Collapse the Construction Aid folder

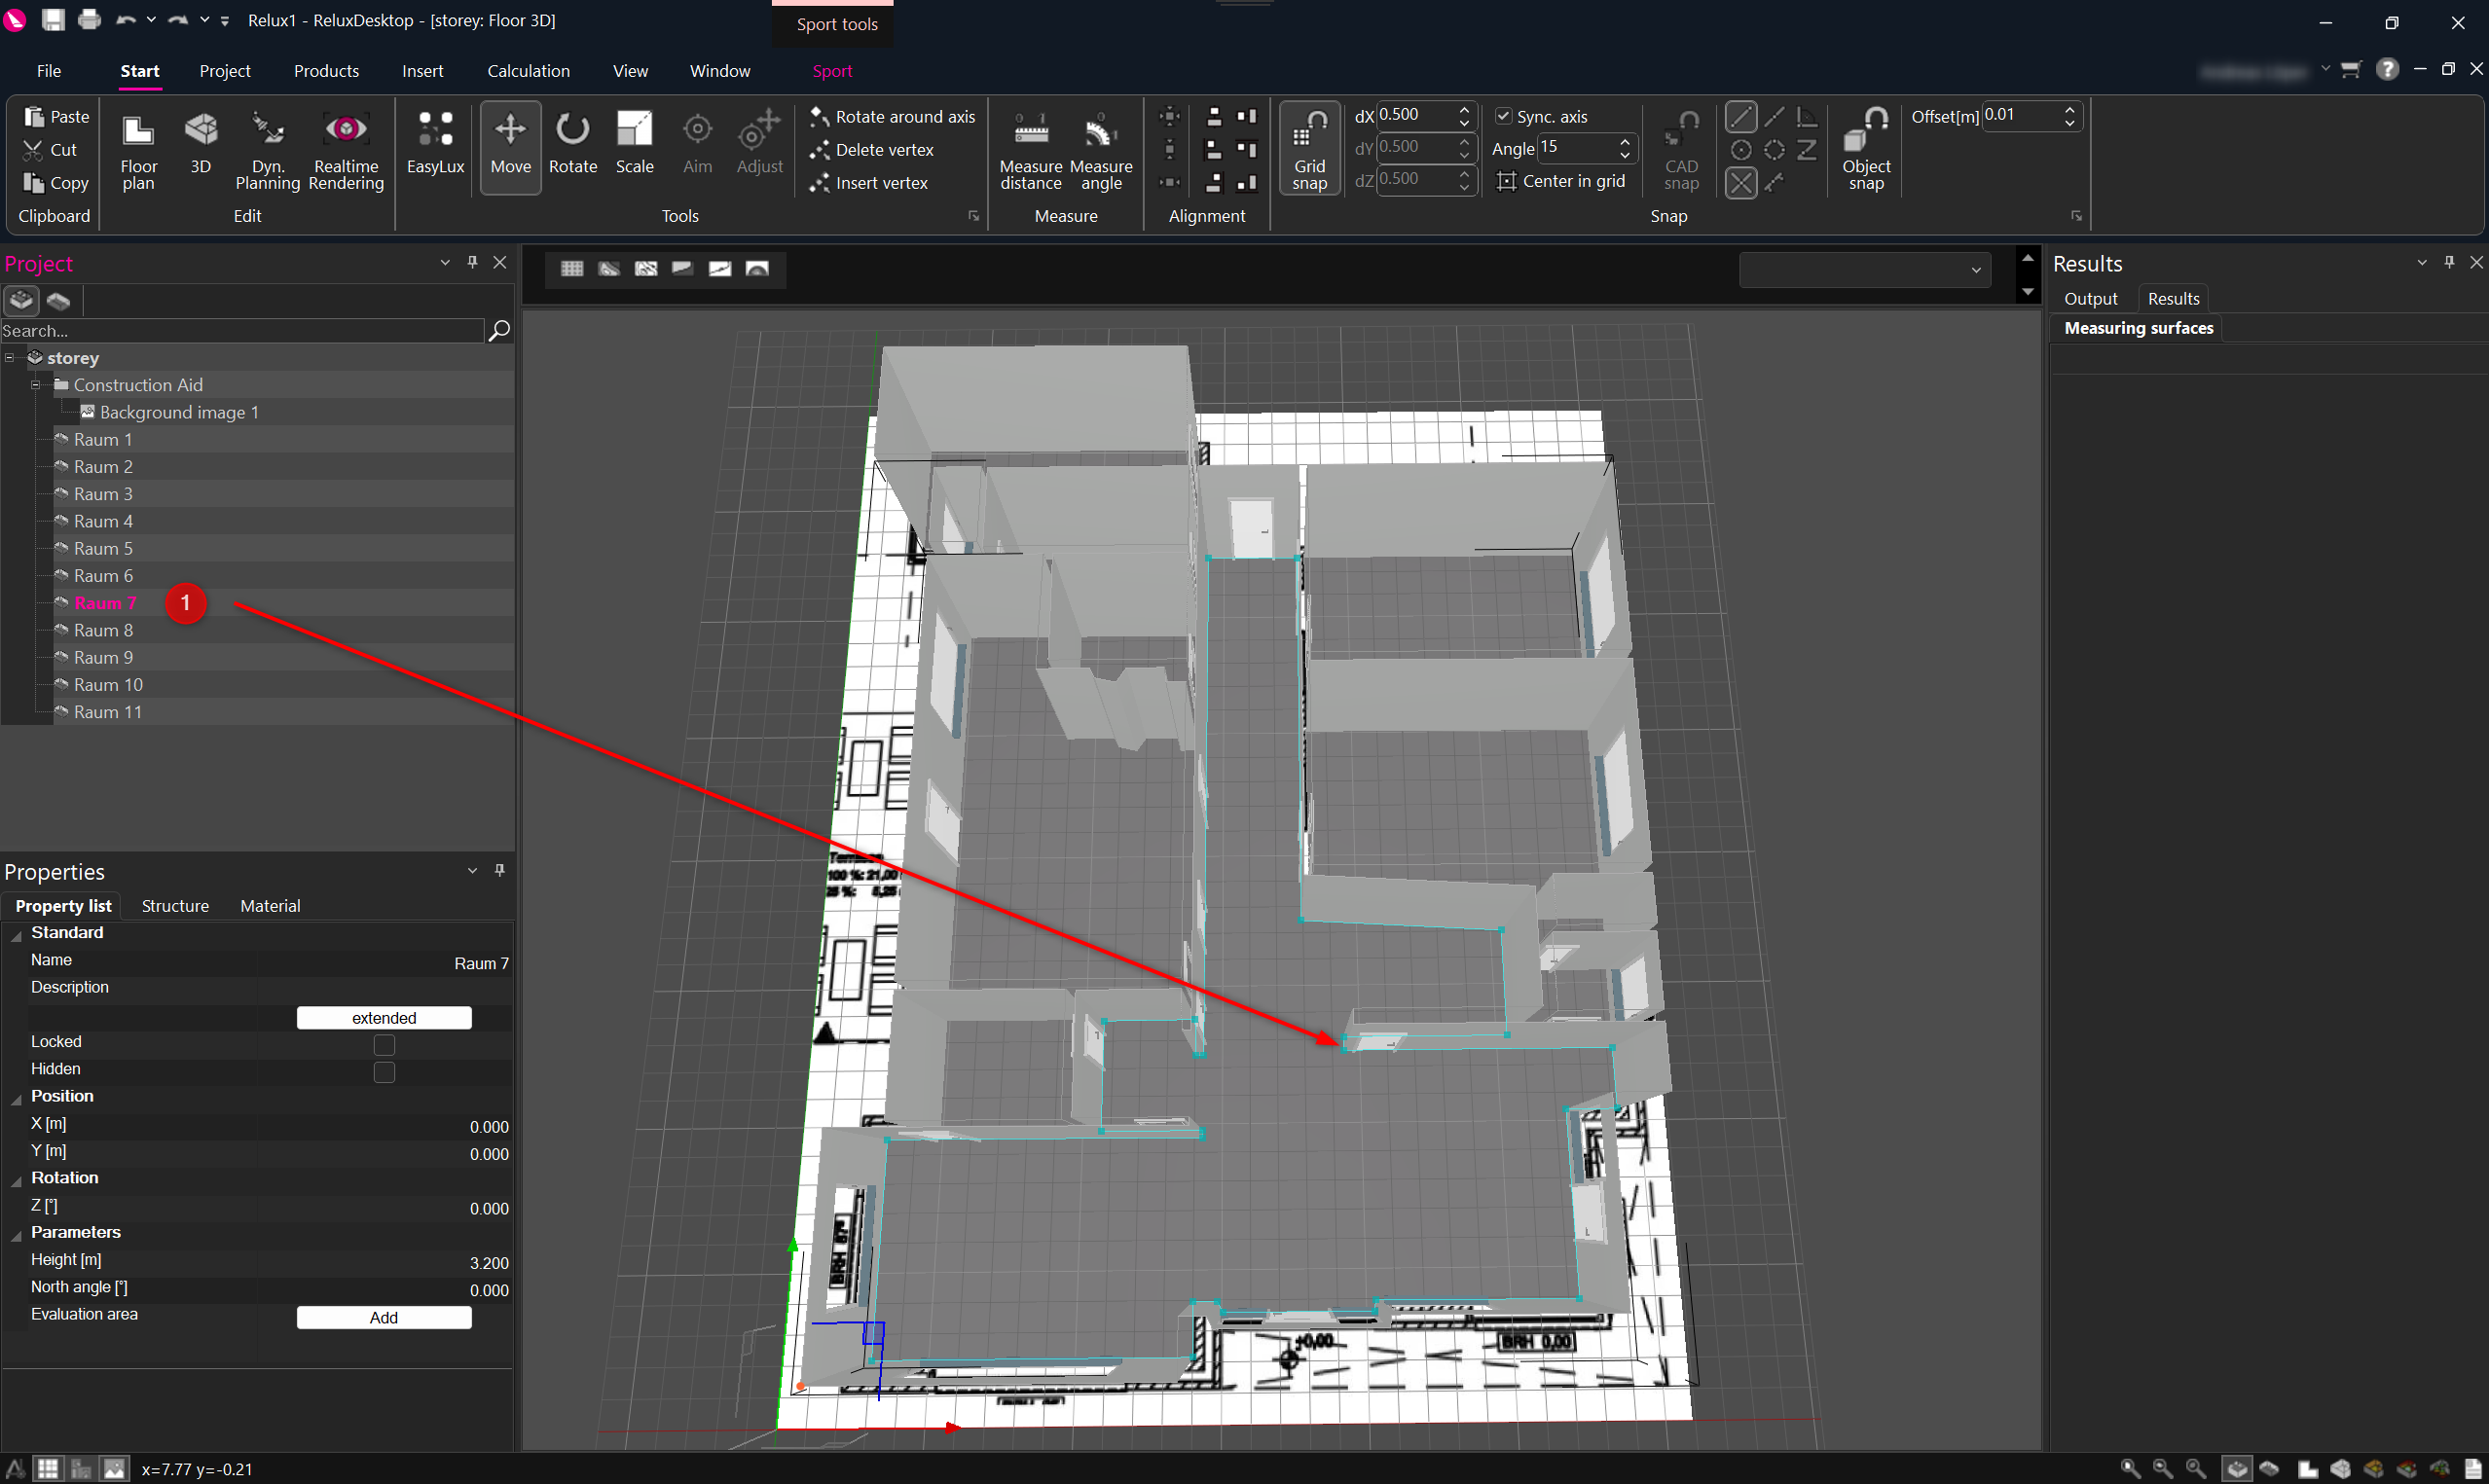click(36, 385)
